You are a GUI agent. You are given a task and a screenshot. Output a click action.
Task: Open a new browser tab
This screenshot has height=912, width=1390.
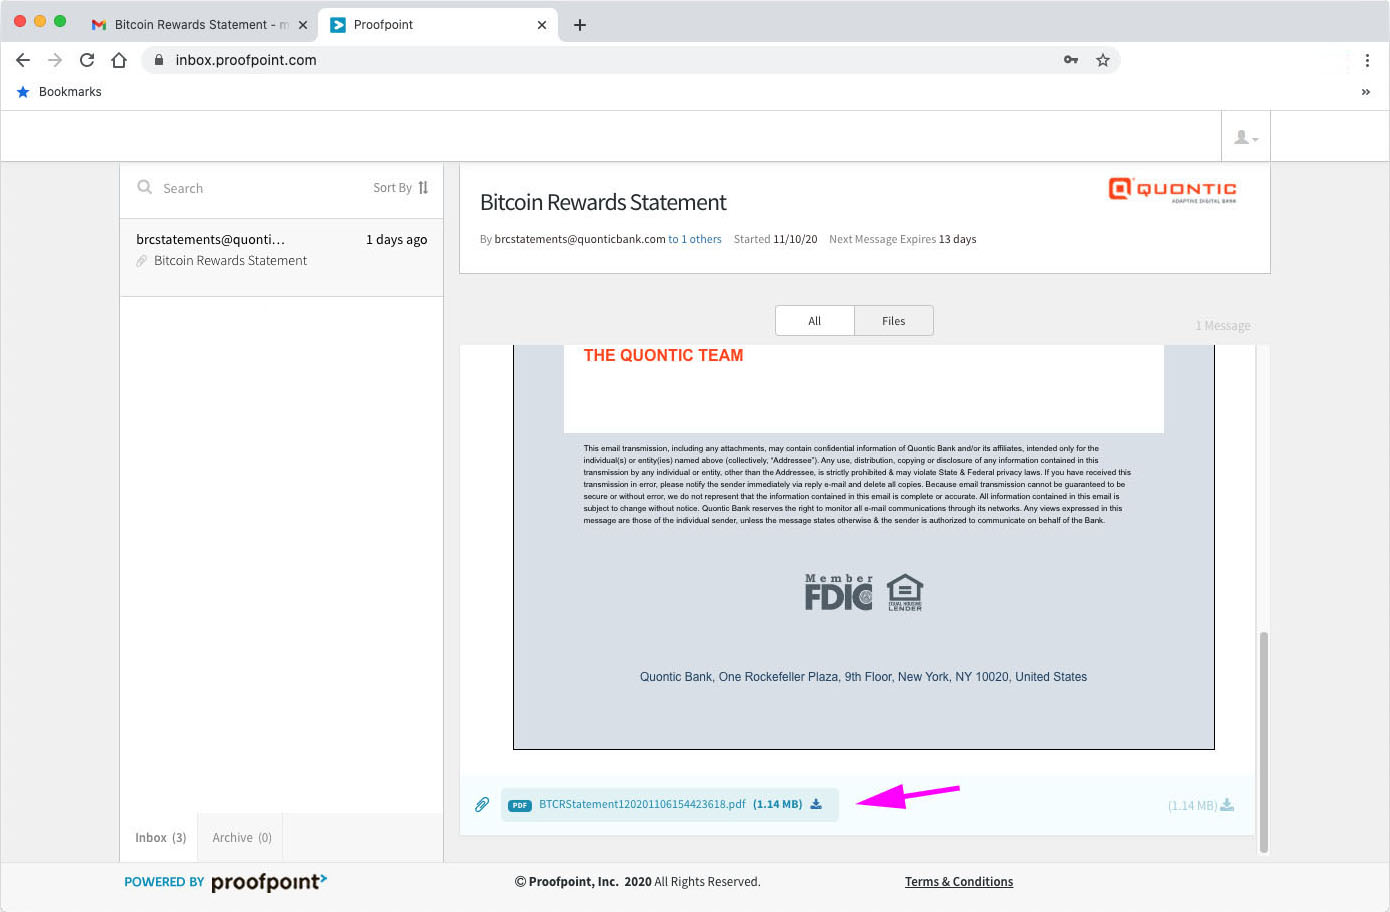(580, 25)
